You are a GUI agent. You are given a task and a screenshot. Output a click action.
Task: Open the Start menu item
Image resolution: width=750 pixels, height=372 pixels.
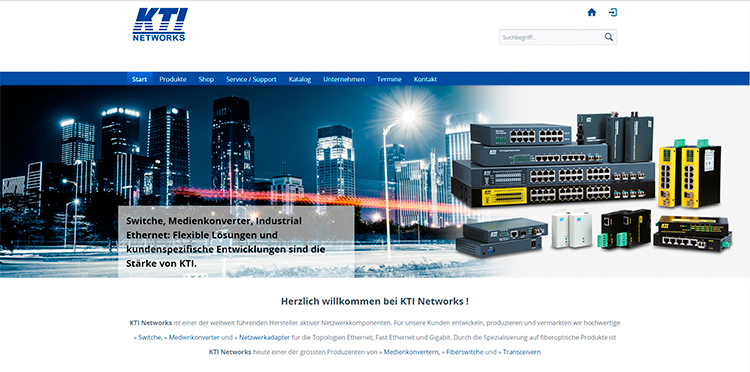[x=140, y=79]
